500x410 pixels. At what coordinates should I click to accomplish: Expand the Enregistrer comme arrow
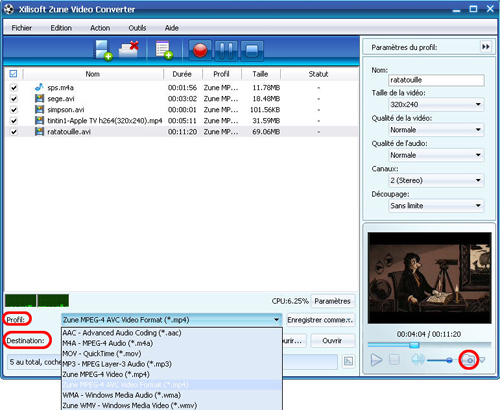(349, 320)
